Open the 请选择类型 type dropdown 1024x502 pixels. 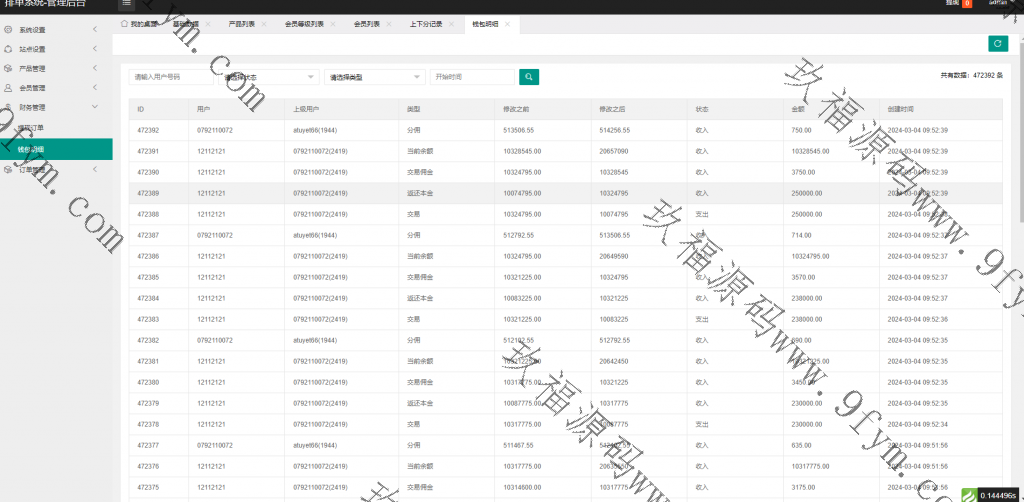[x=376, y=77]
